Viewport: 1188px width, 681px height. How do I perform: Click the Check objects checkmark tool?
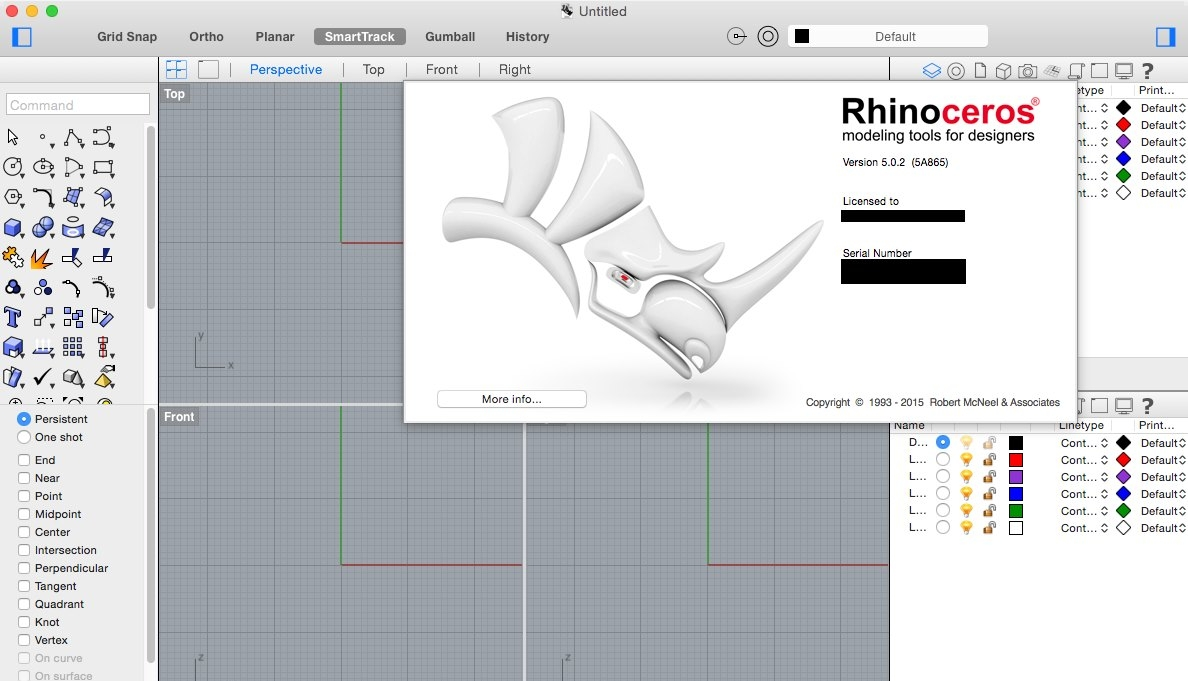pos(43,377)
